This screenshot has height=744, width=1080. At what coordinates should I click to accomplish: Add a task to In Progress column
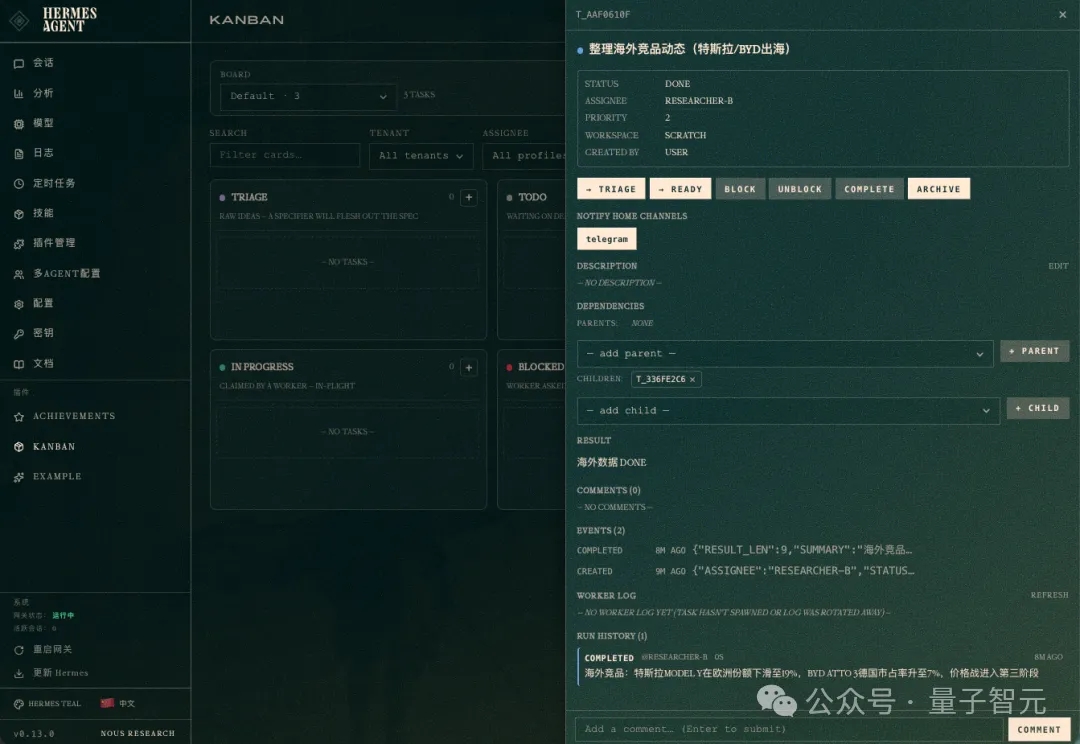(469, 367)
